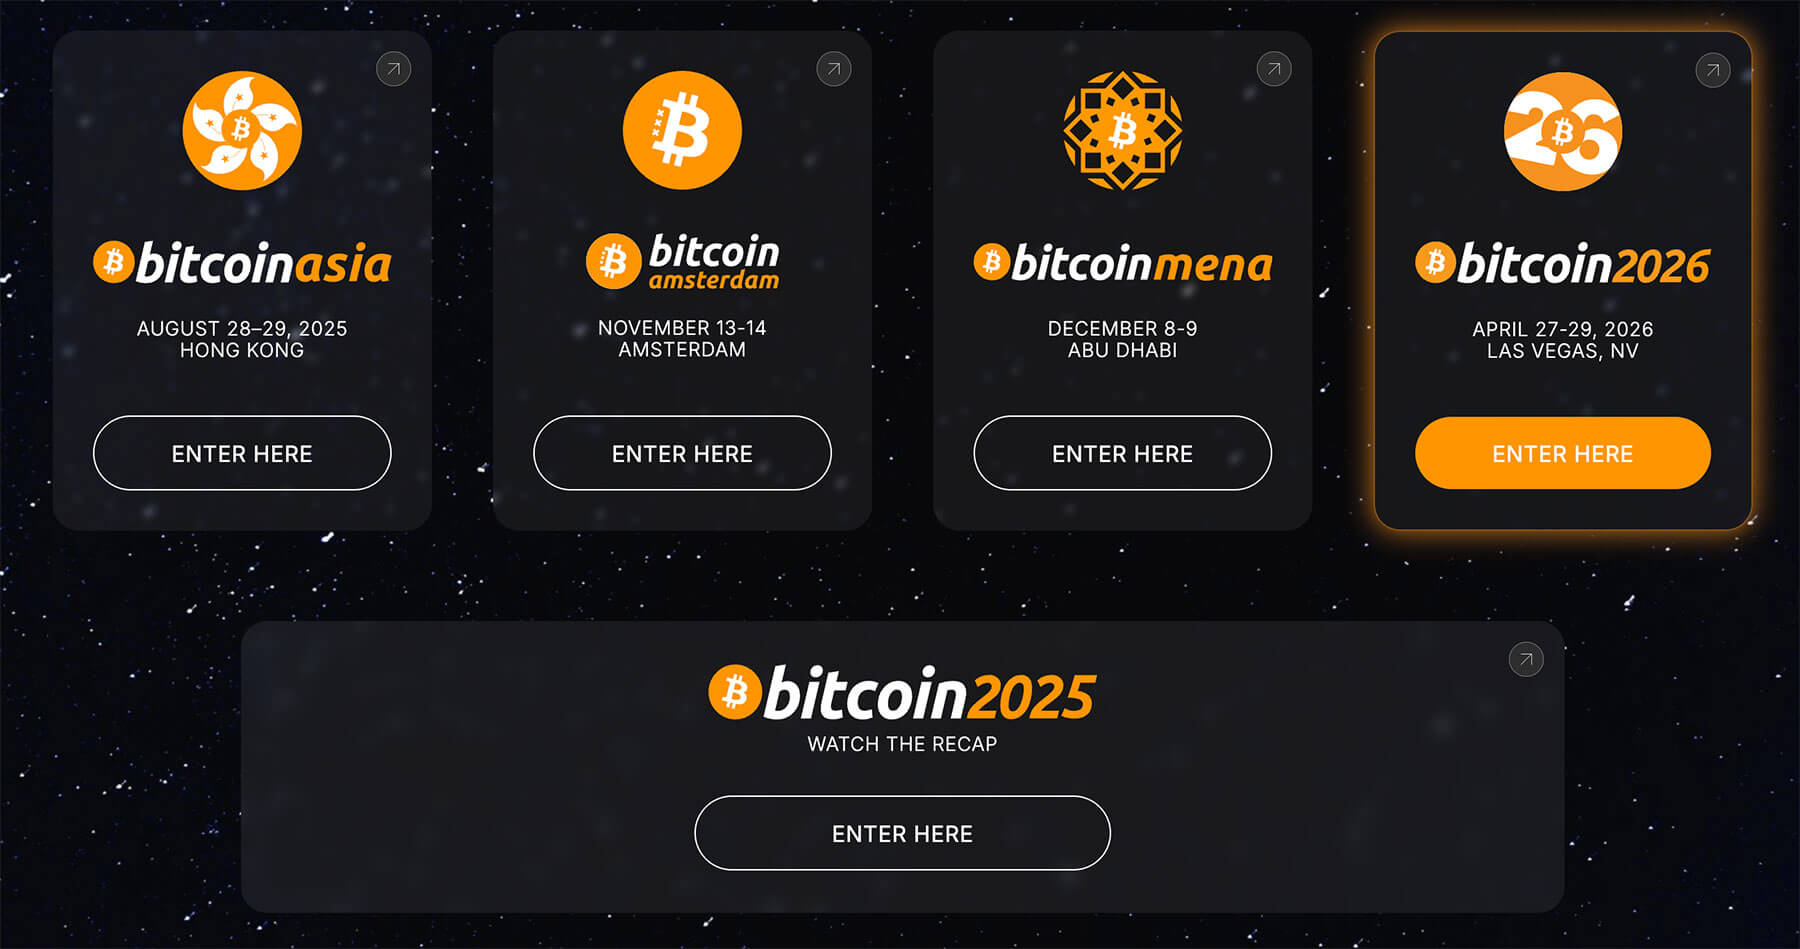Click the bitcoin2025 wordmark logo
This screenshot has height=949, width=1800.
point(902,693)
